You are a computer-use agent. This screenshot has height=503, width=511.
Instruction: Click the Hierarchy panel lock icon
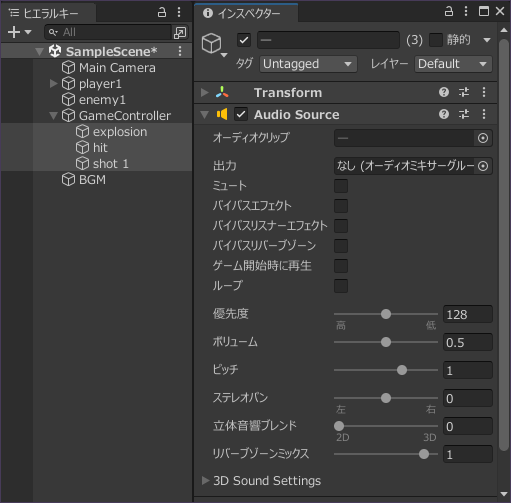(x=162, y=13)
